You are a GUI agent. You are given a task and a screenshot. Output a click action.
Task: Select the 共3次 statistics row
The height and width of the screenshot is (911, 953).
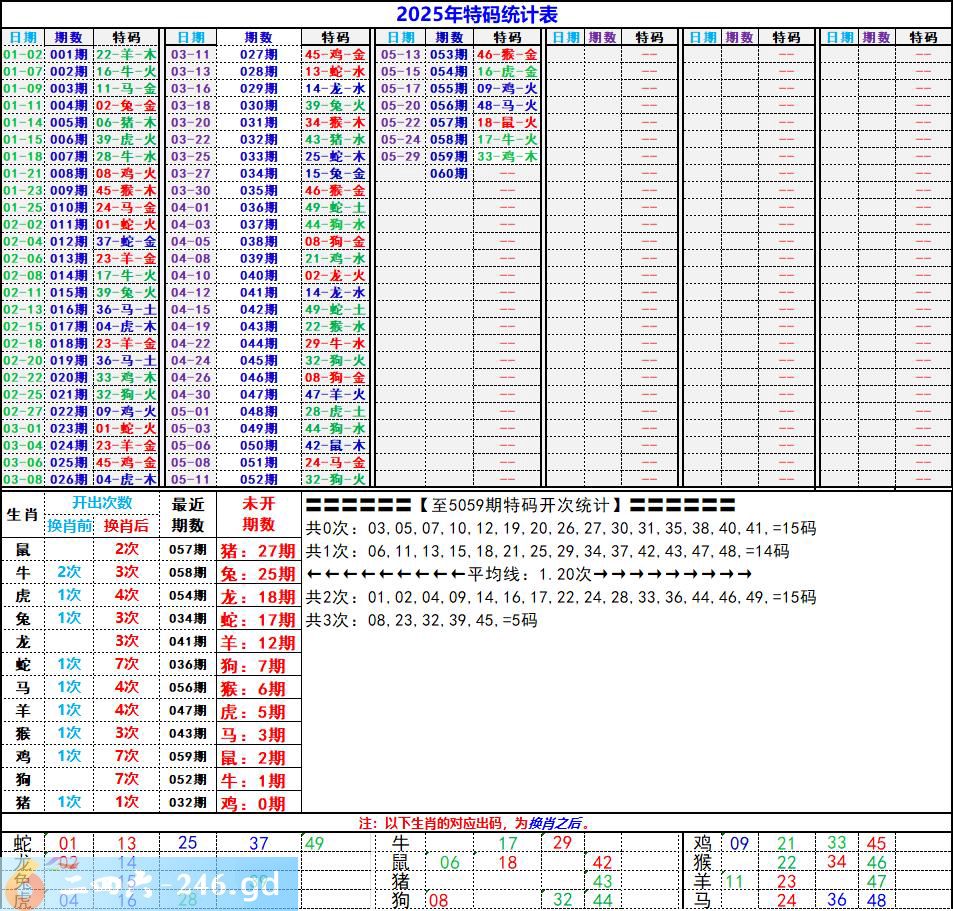tap(421, 620)
